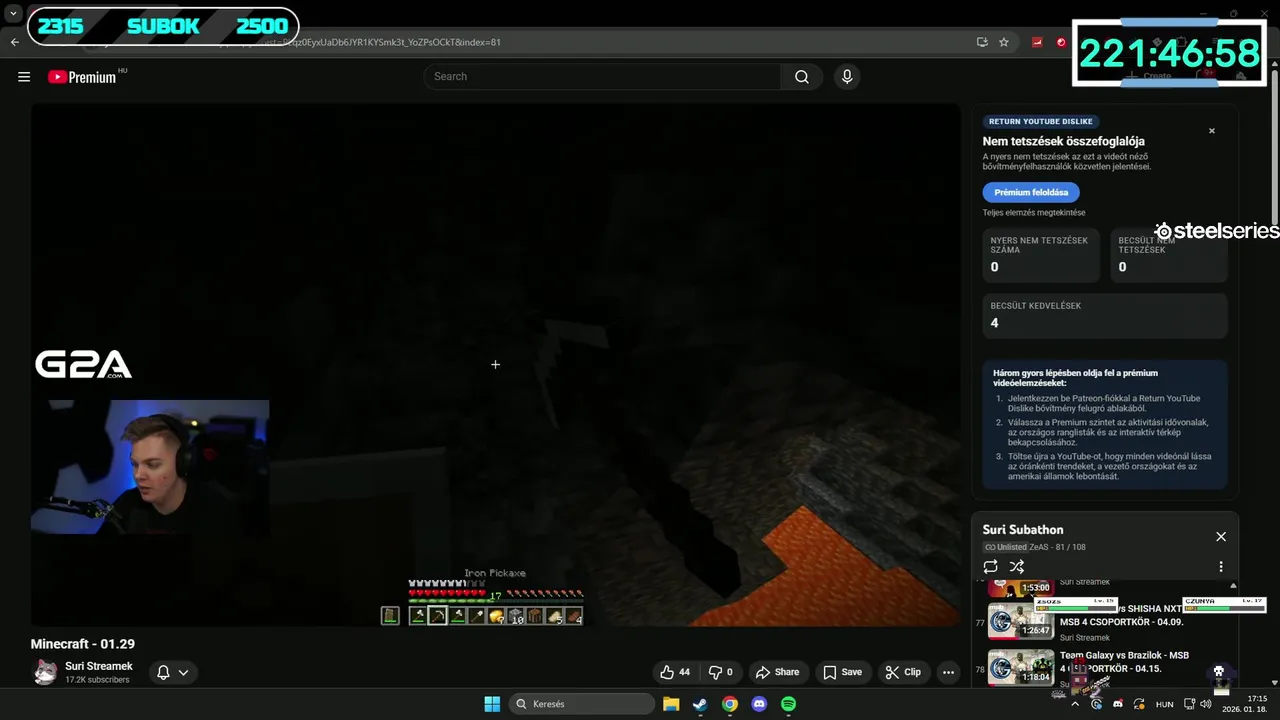Open the Suri Streamek channel avatar
The width and height of the screenshot is (1280, 720).
click(x=45, y=672)
